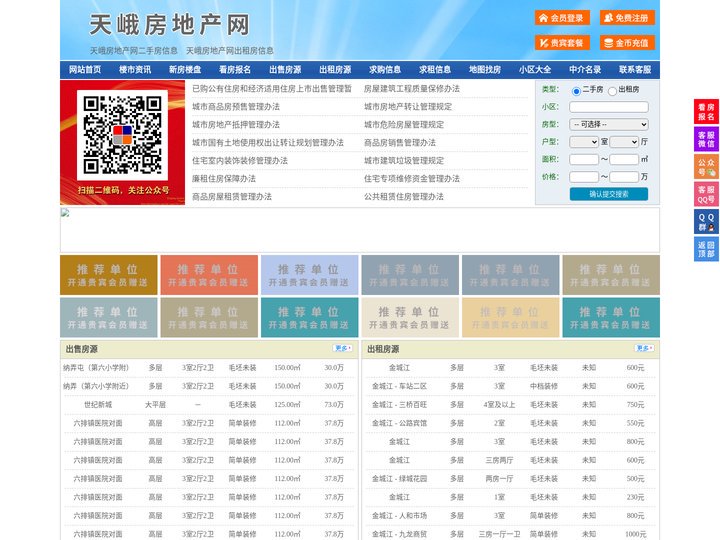The width and height of the screenshot is (720, 540).
Task: Click the minimum 面积 input field
Action: coord(584,159)
